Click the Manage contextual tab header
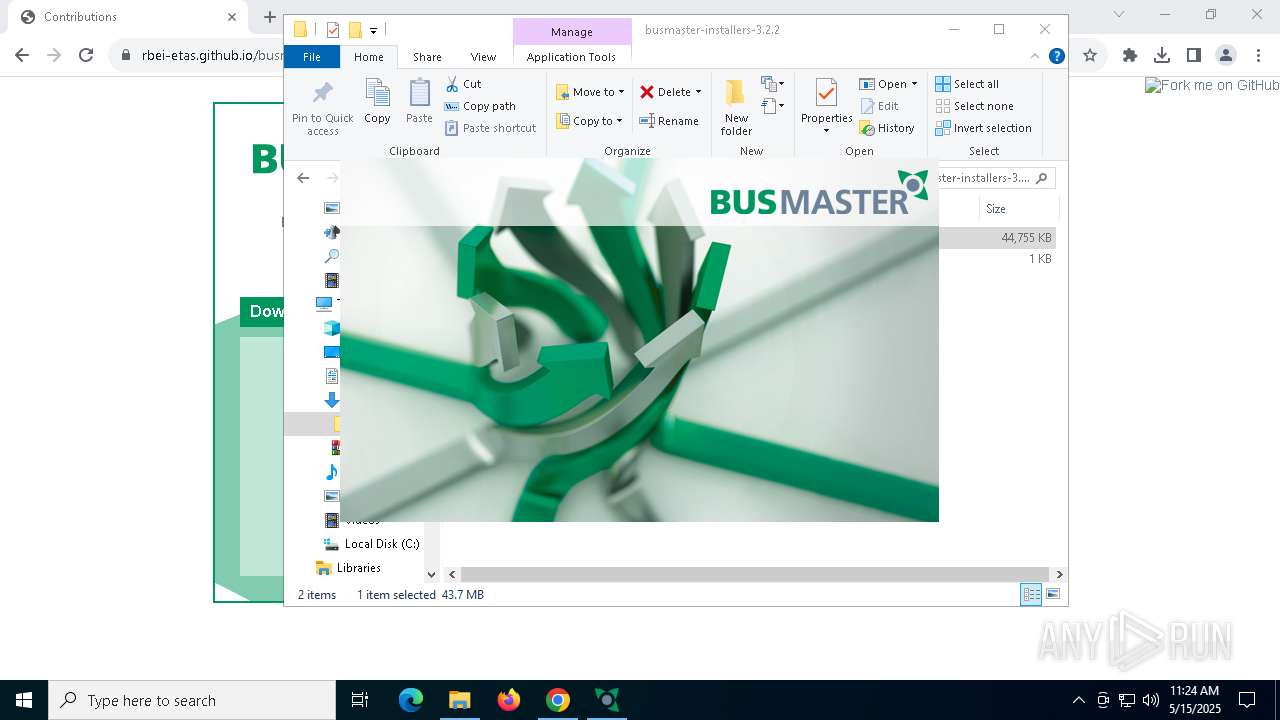Viewport: 1280px width, 720px height. (572, 32)
